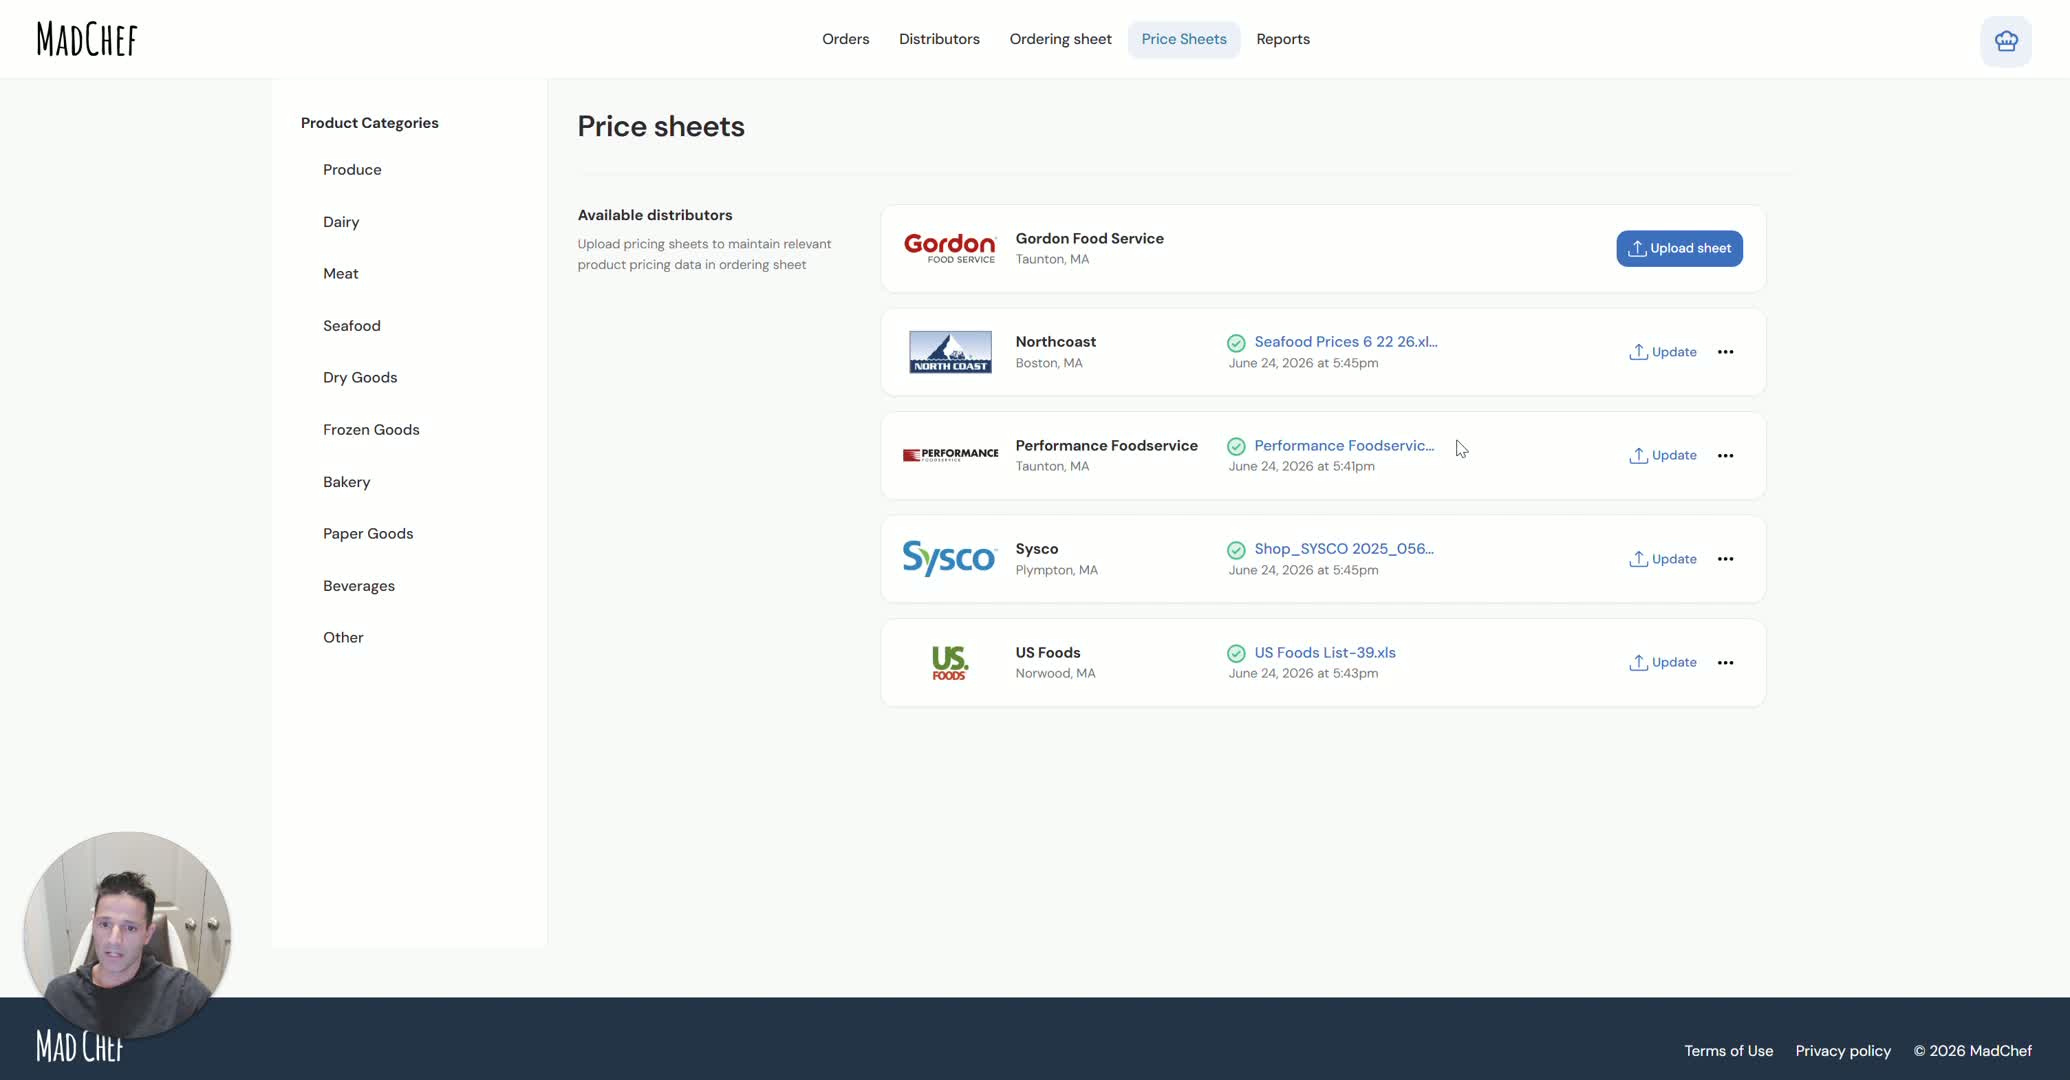Viewport: 2070px width, 1080px height.
Task: Open the chef hat profile icon
Action: (2005, 41)
